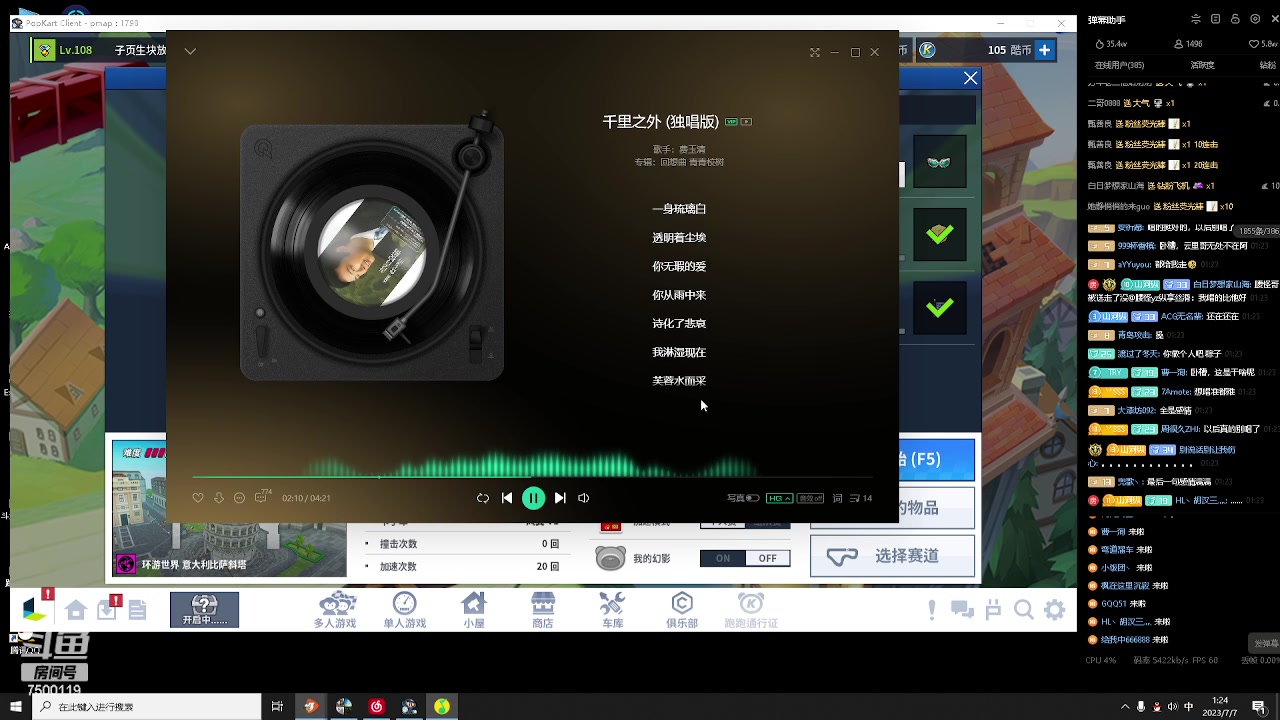The height and width of the screenshot is (720, 1280).
Task: Collapse the player with the top-left chevron
Action: point(190,52)
